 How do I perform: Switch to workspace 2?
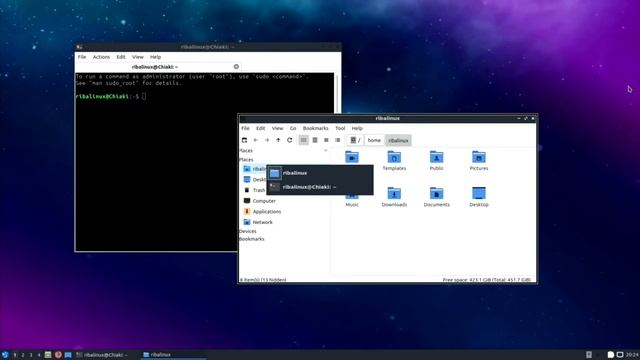tap(23, 355)
